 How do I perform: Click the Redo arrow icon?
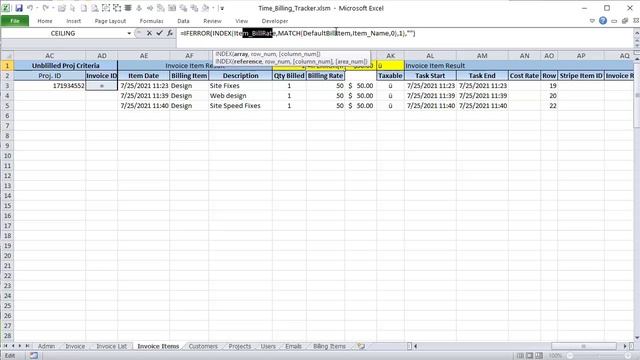46,8
